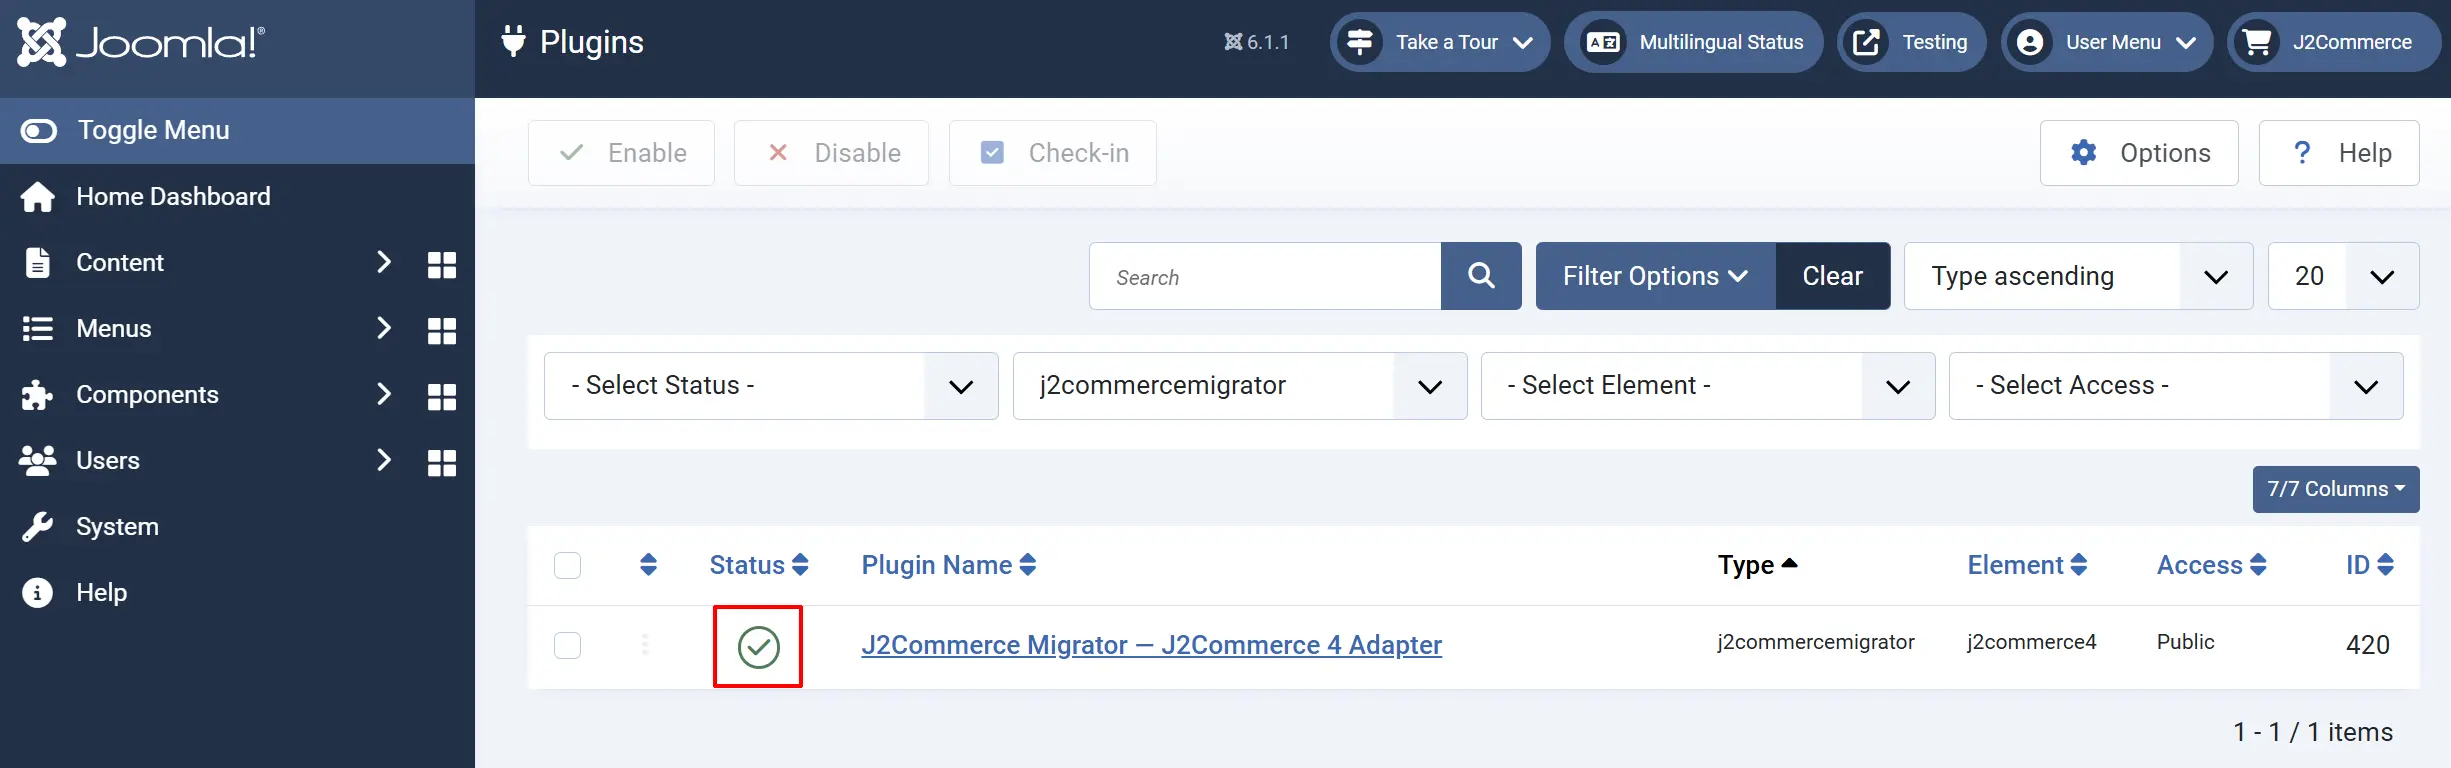Click the ID value 420
The height and width of the screenshot is (768, 2451).
(2368, 645)
